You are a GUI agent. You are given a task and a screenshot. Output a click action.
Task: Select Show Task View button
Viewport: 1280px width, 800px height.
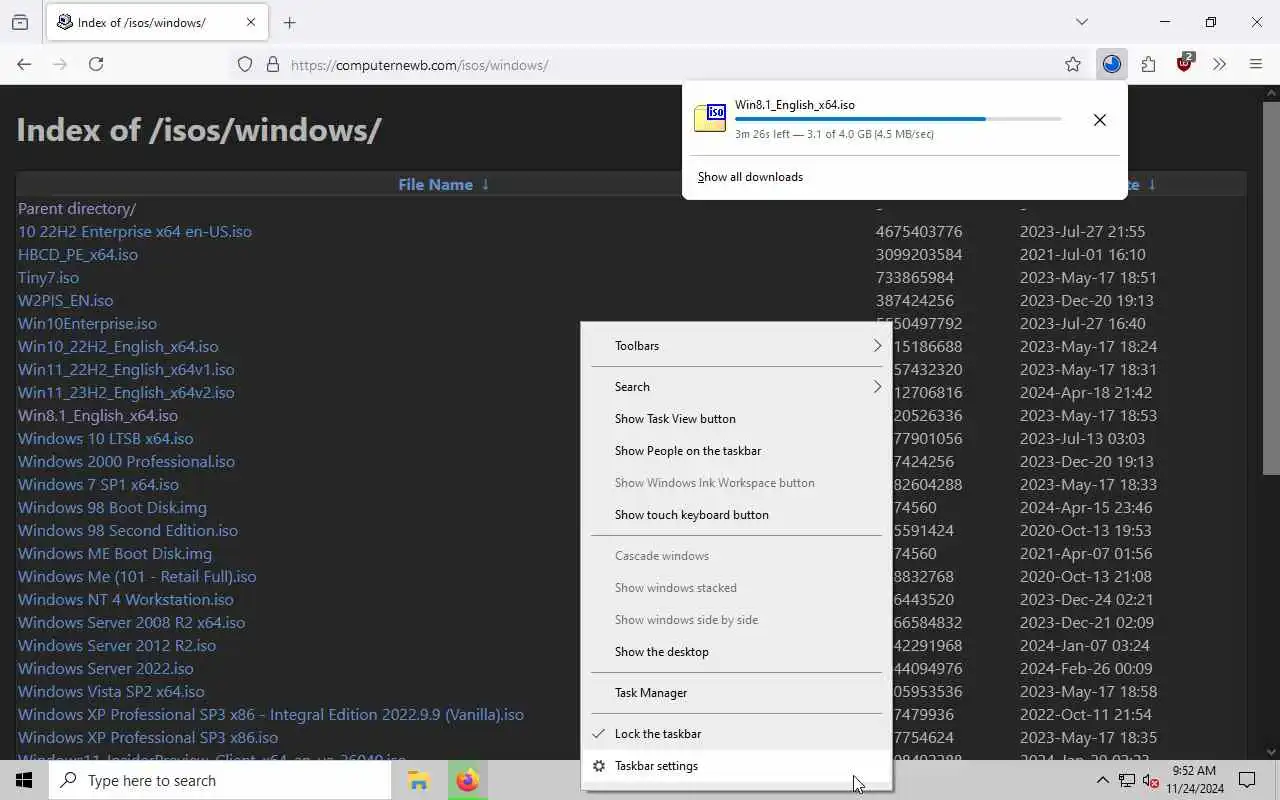tap(737, 419)
